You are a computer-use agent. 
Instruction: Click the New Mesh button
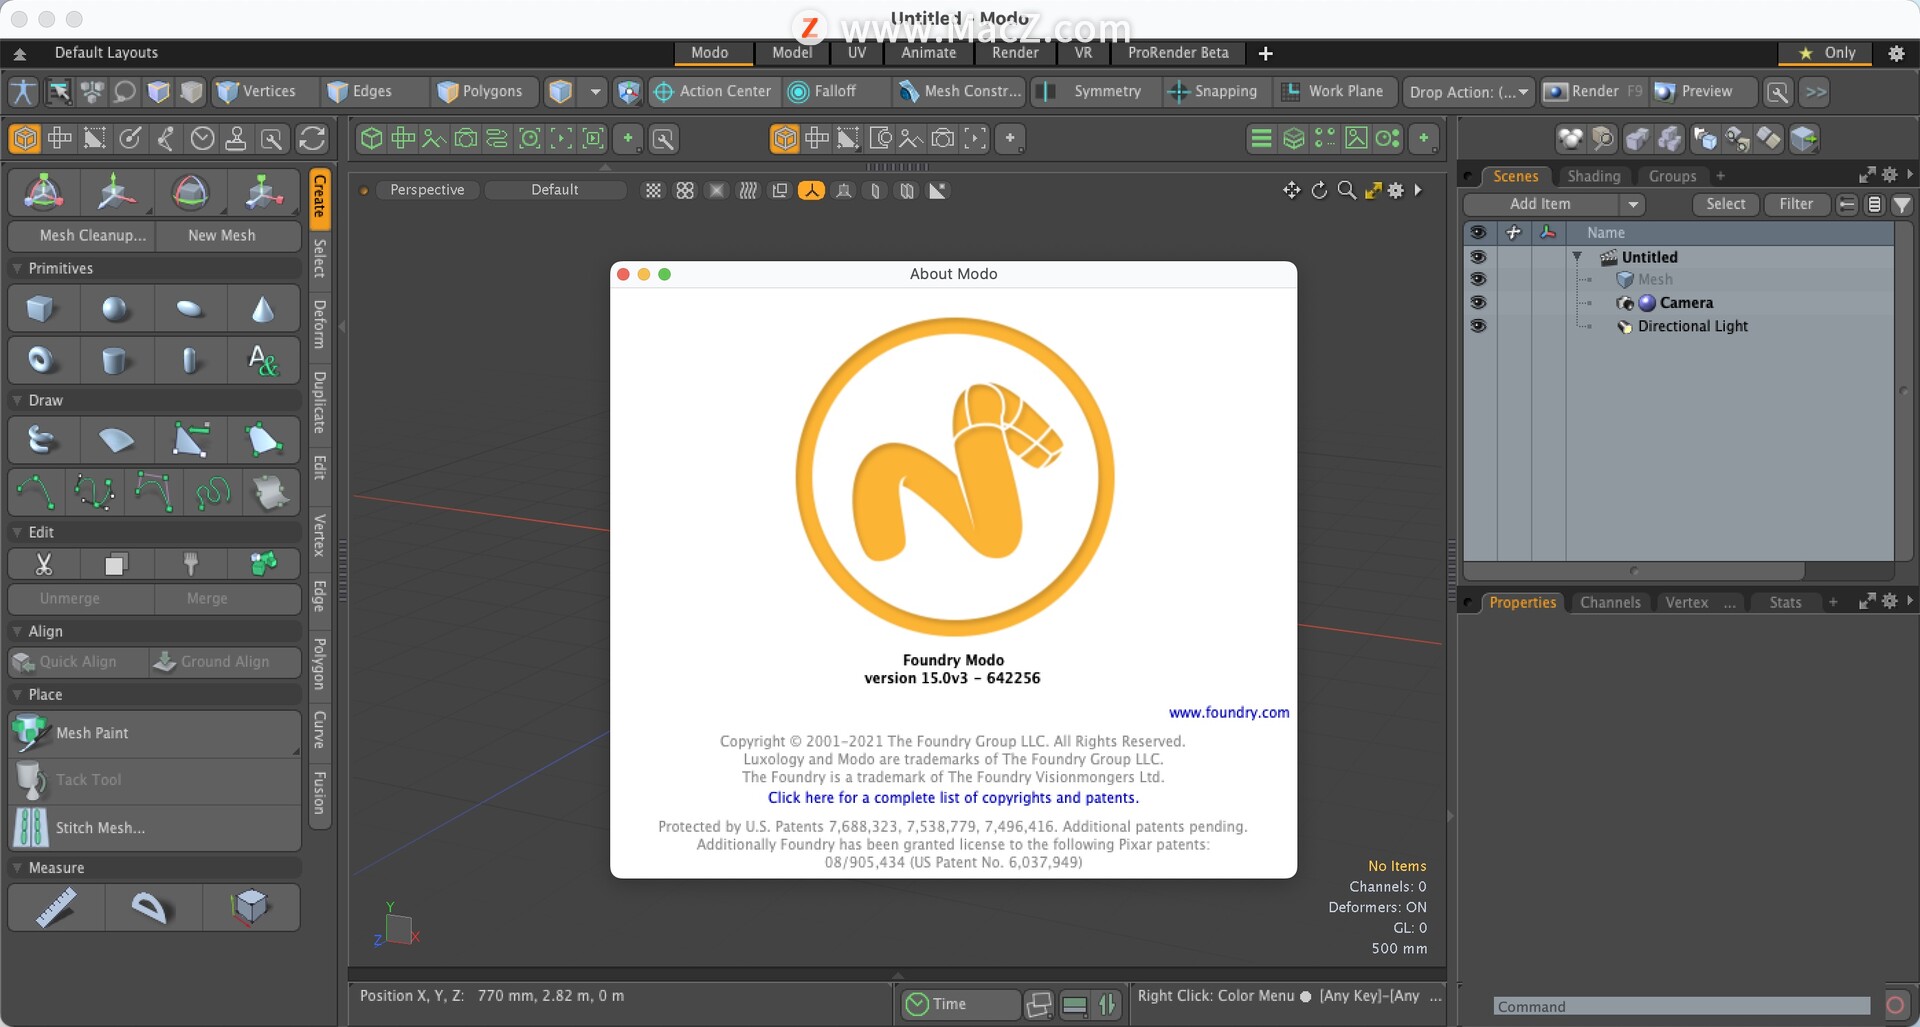coord(222,235)
